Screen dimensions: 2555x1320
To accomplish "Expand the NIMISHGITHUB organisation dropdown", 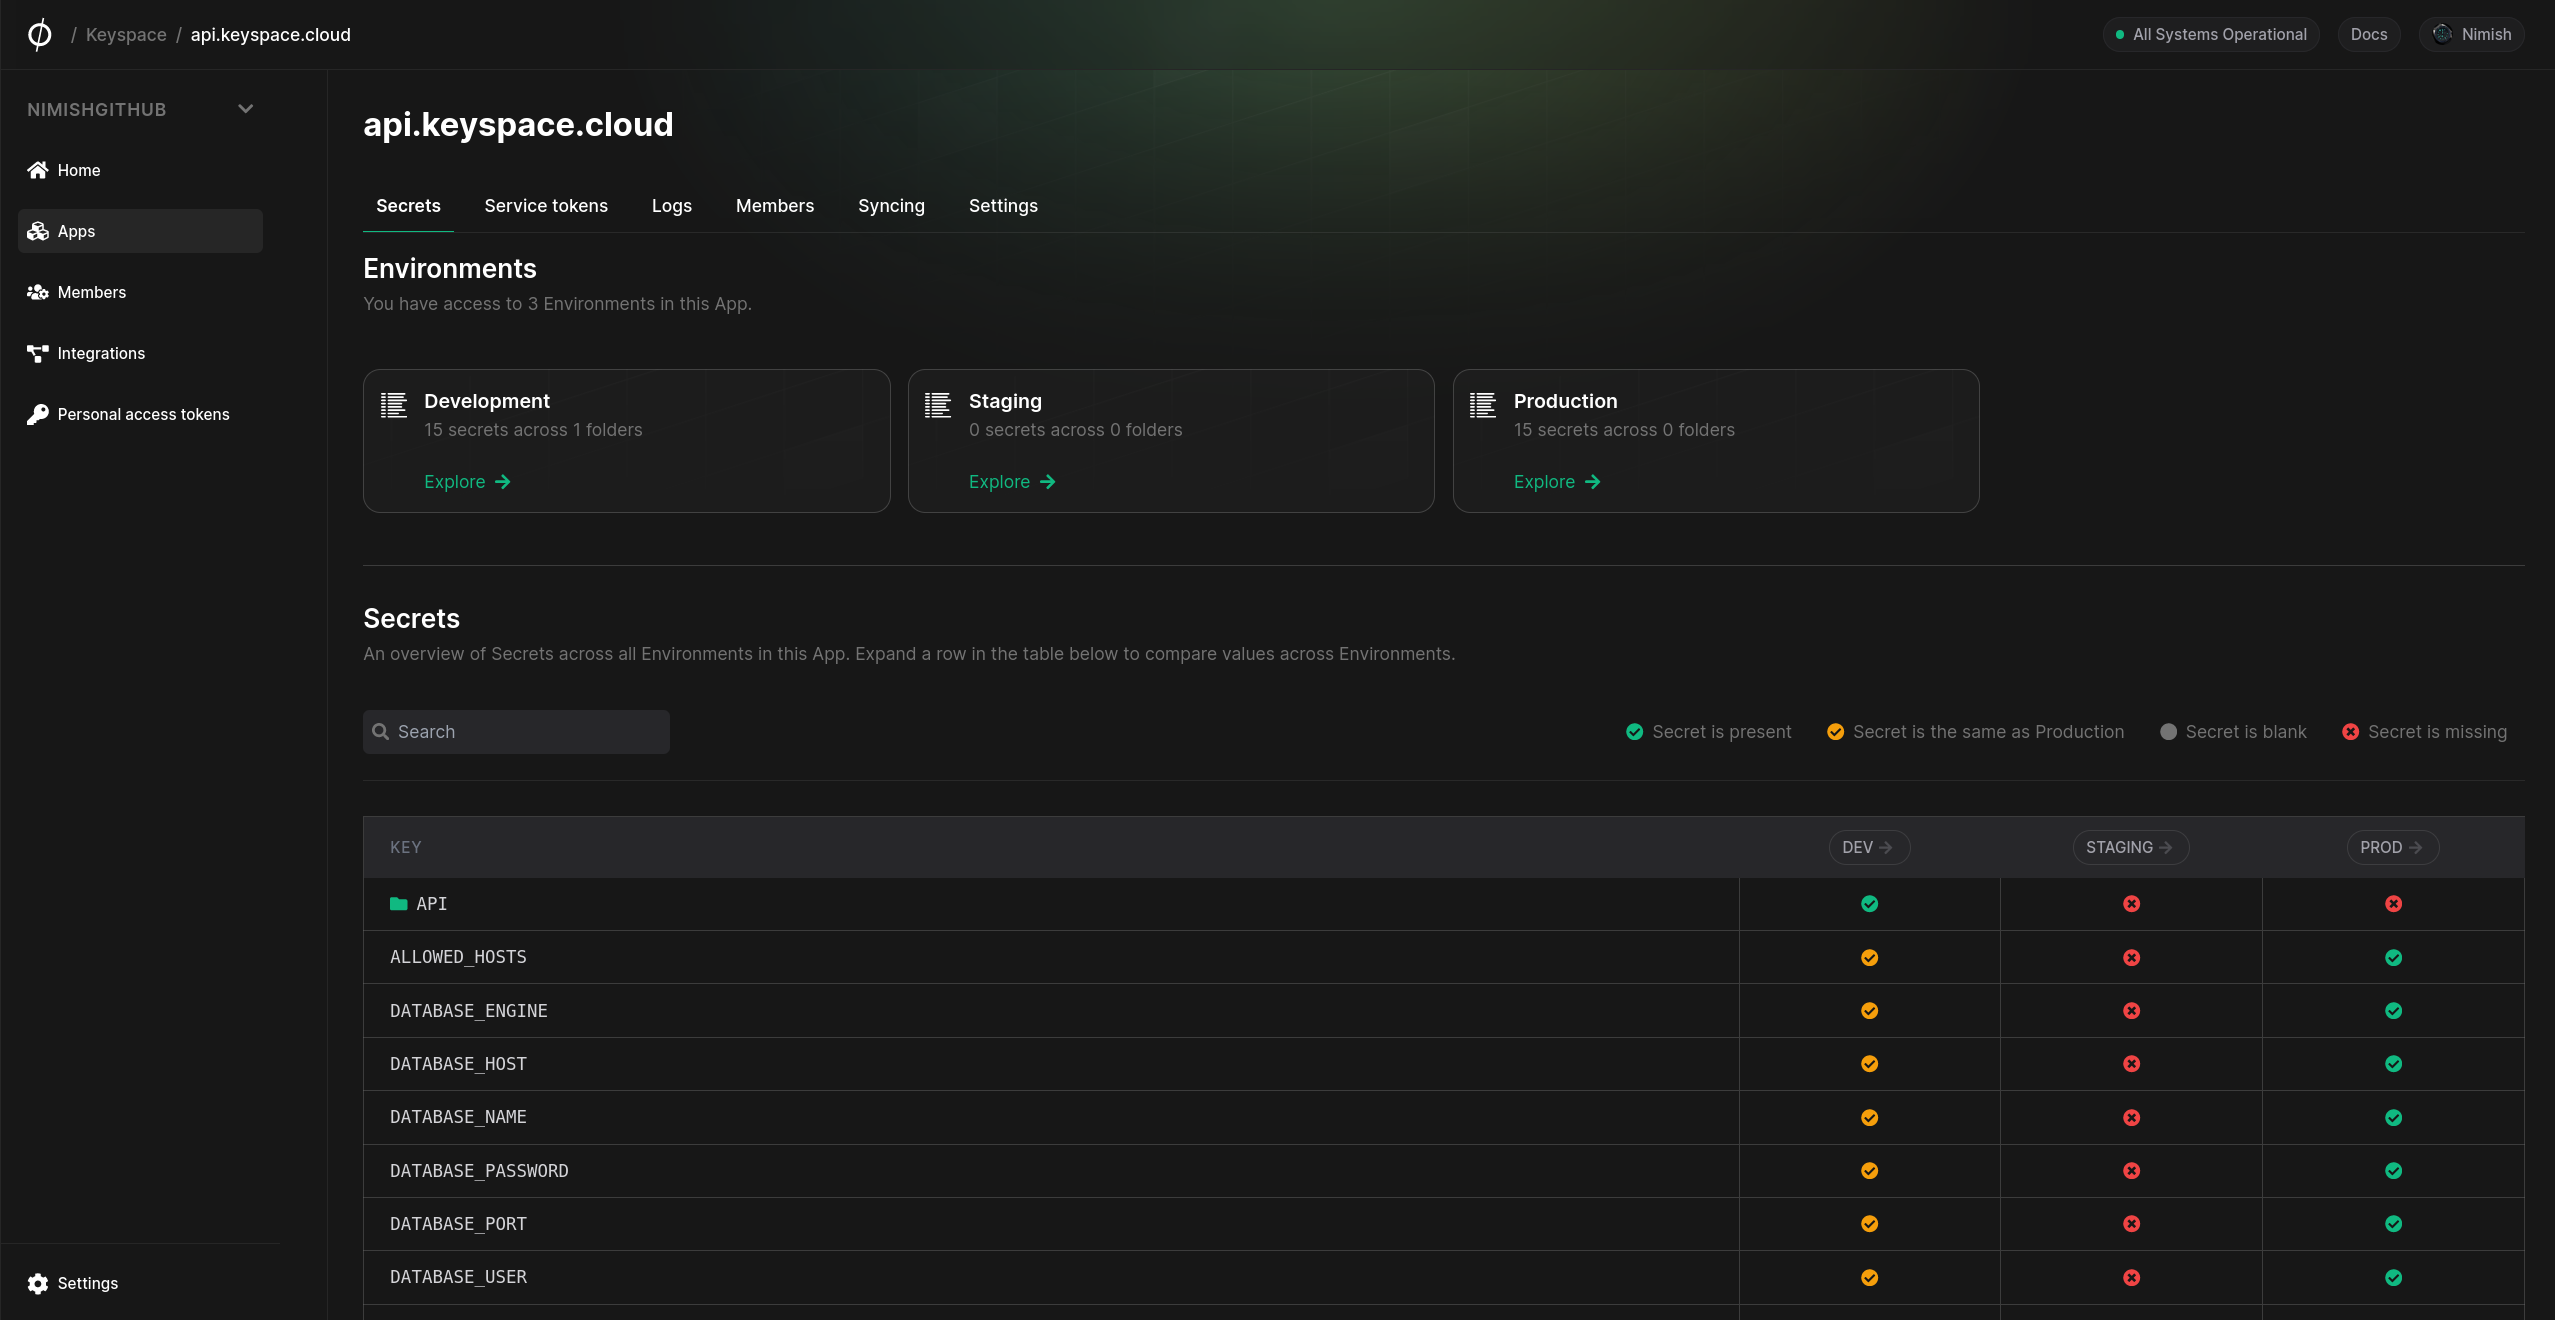I will (x=245, y=109).
